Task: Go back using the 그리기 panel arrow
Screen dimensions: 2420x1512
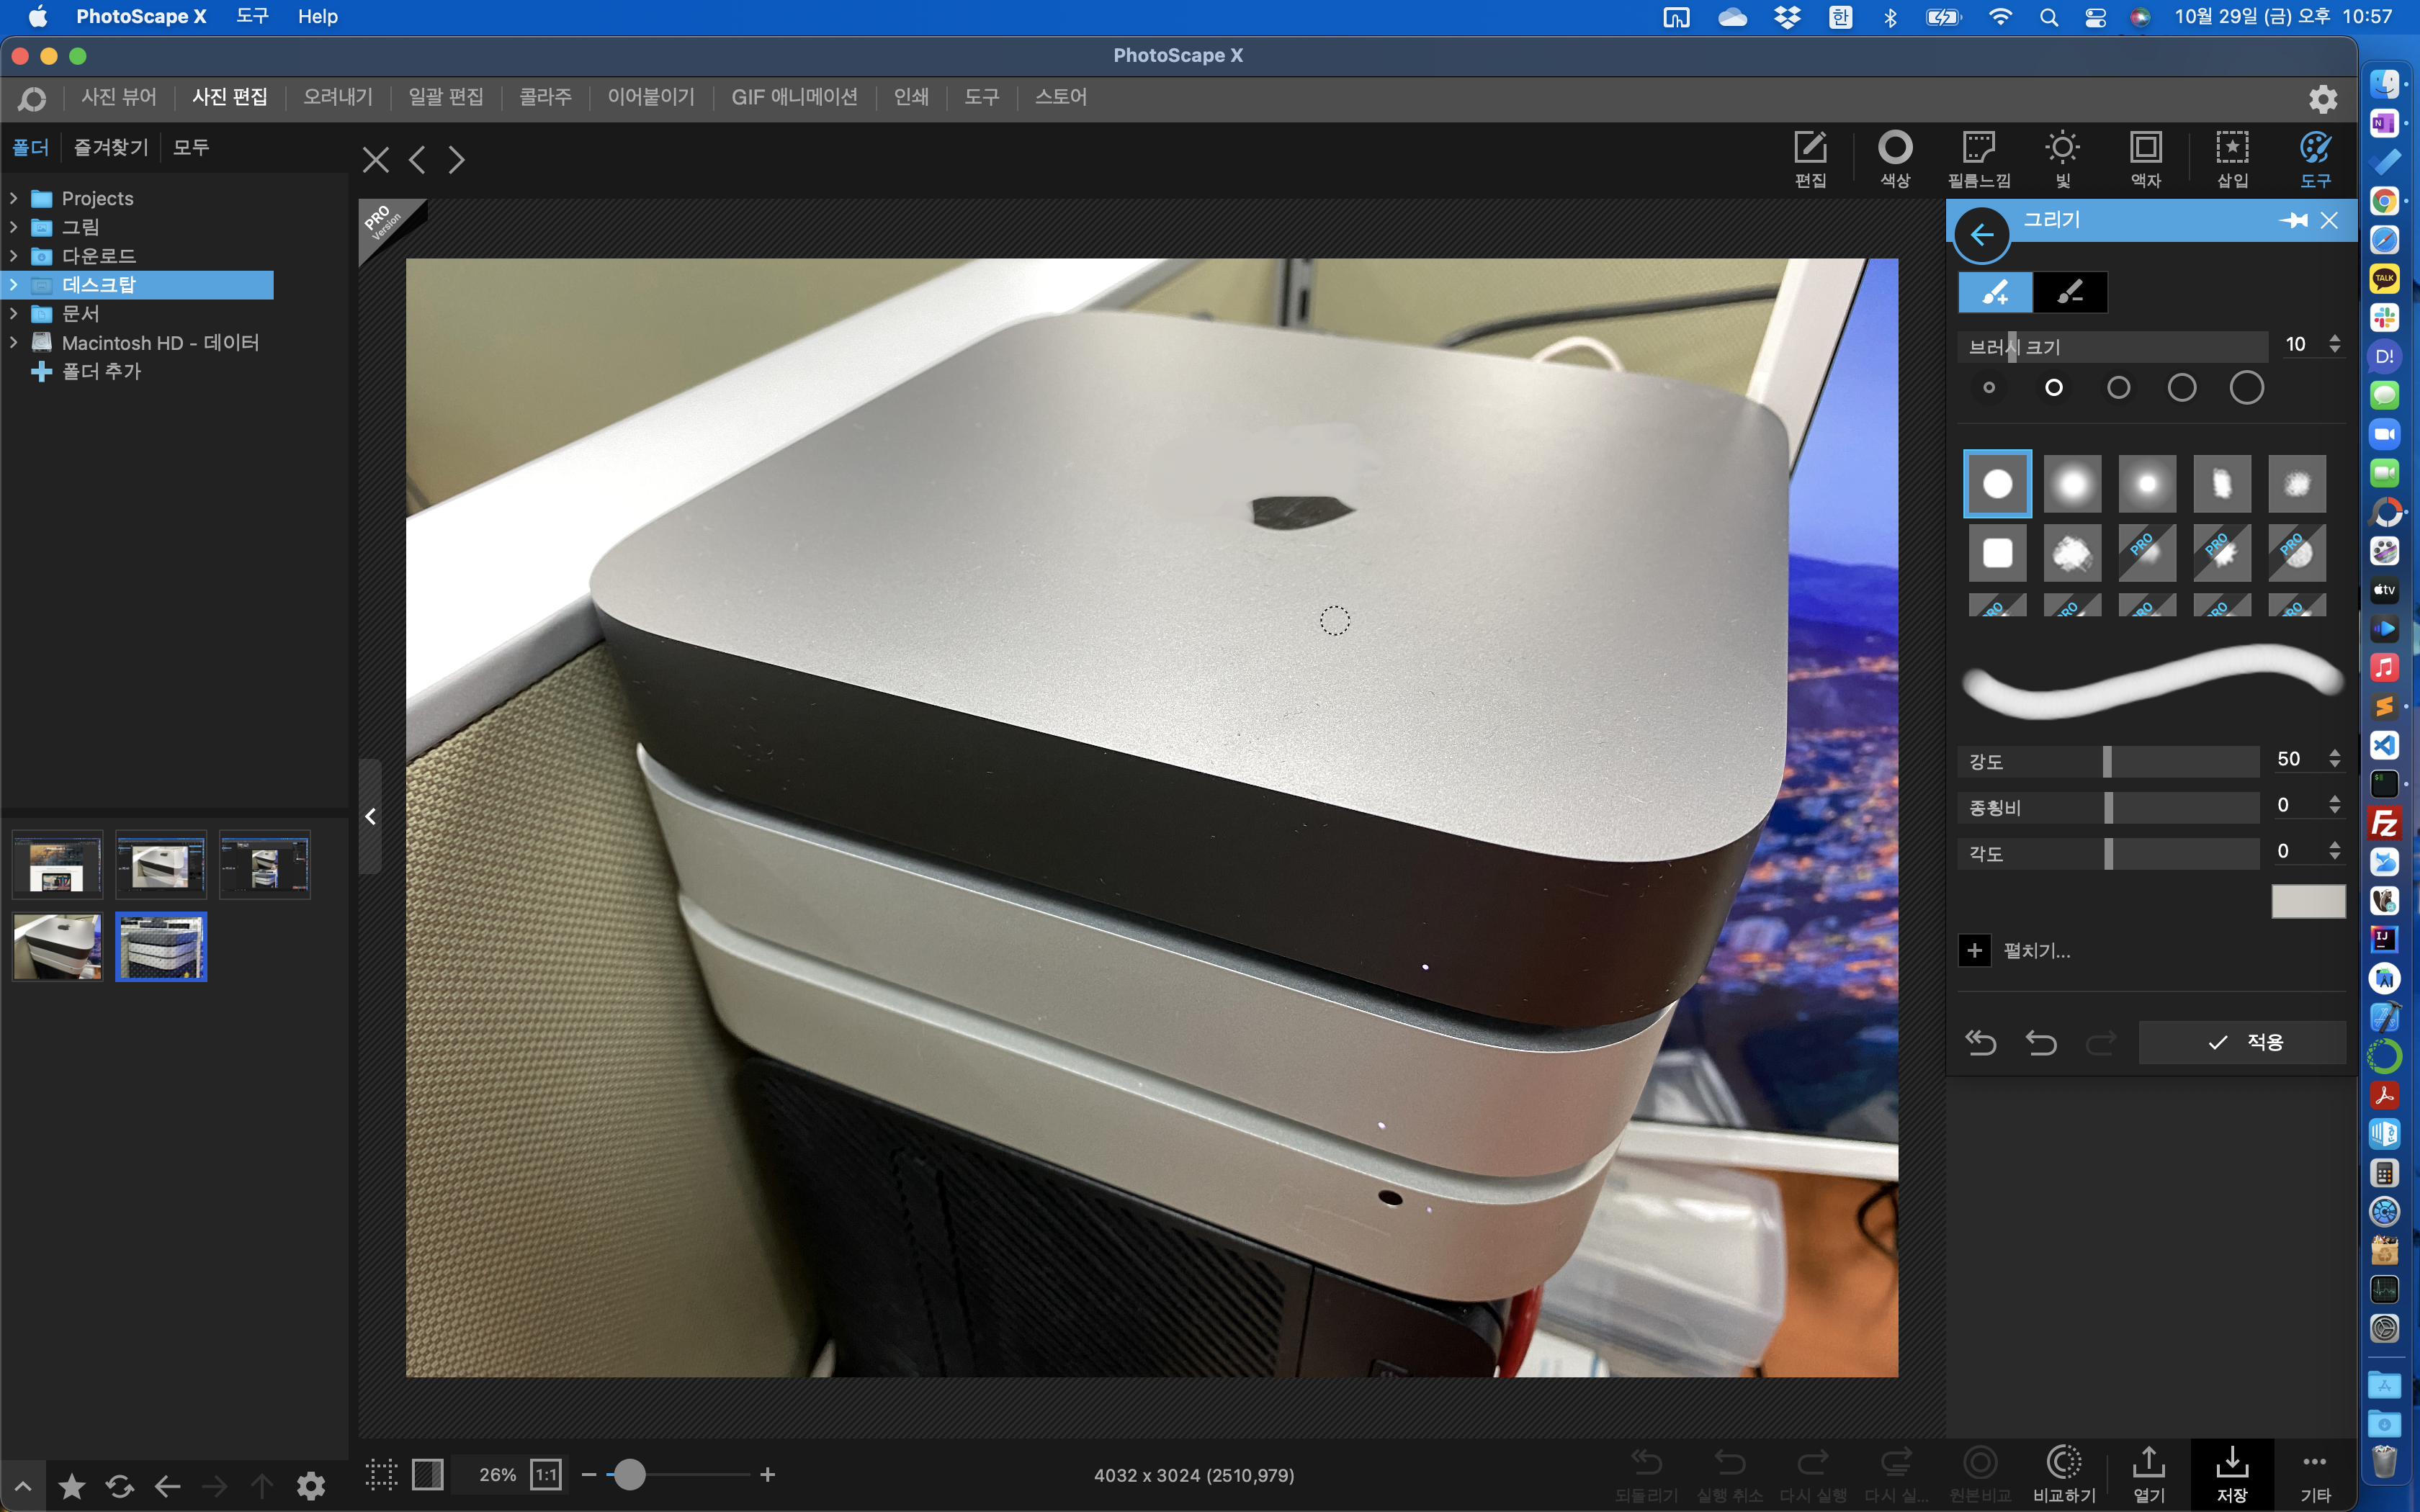Action: point(1981,235)
